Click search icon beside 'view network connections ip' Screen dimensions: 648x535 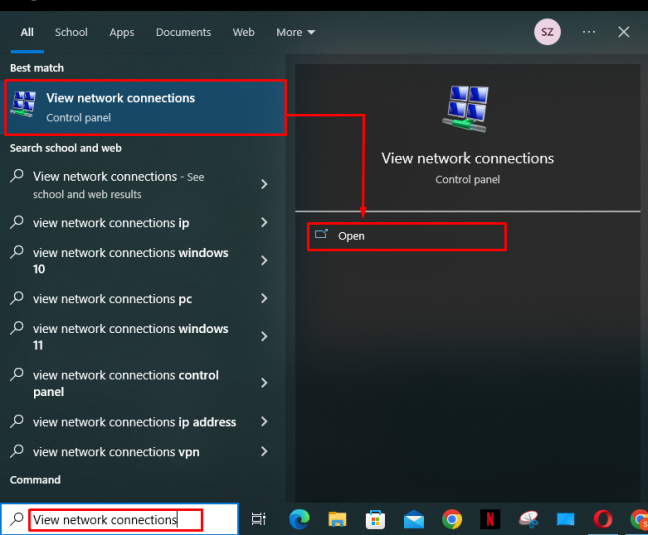[17, 222]
